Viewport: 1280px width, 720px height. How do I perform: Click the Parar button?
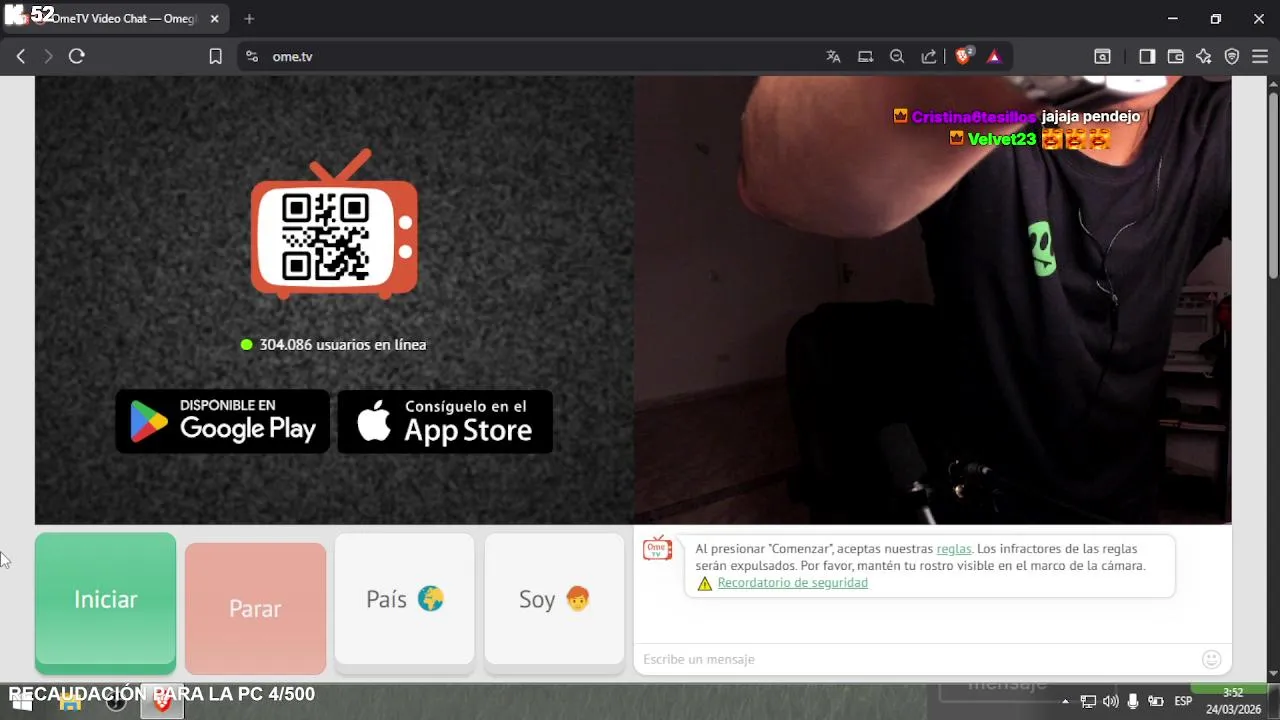(255, 608)
